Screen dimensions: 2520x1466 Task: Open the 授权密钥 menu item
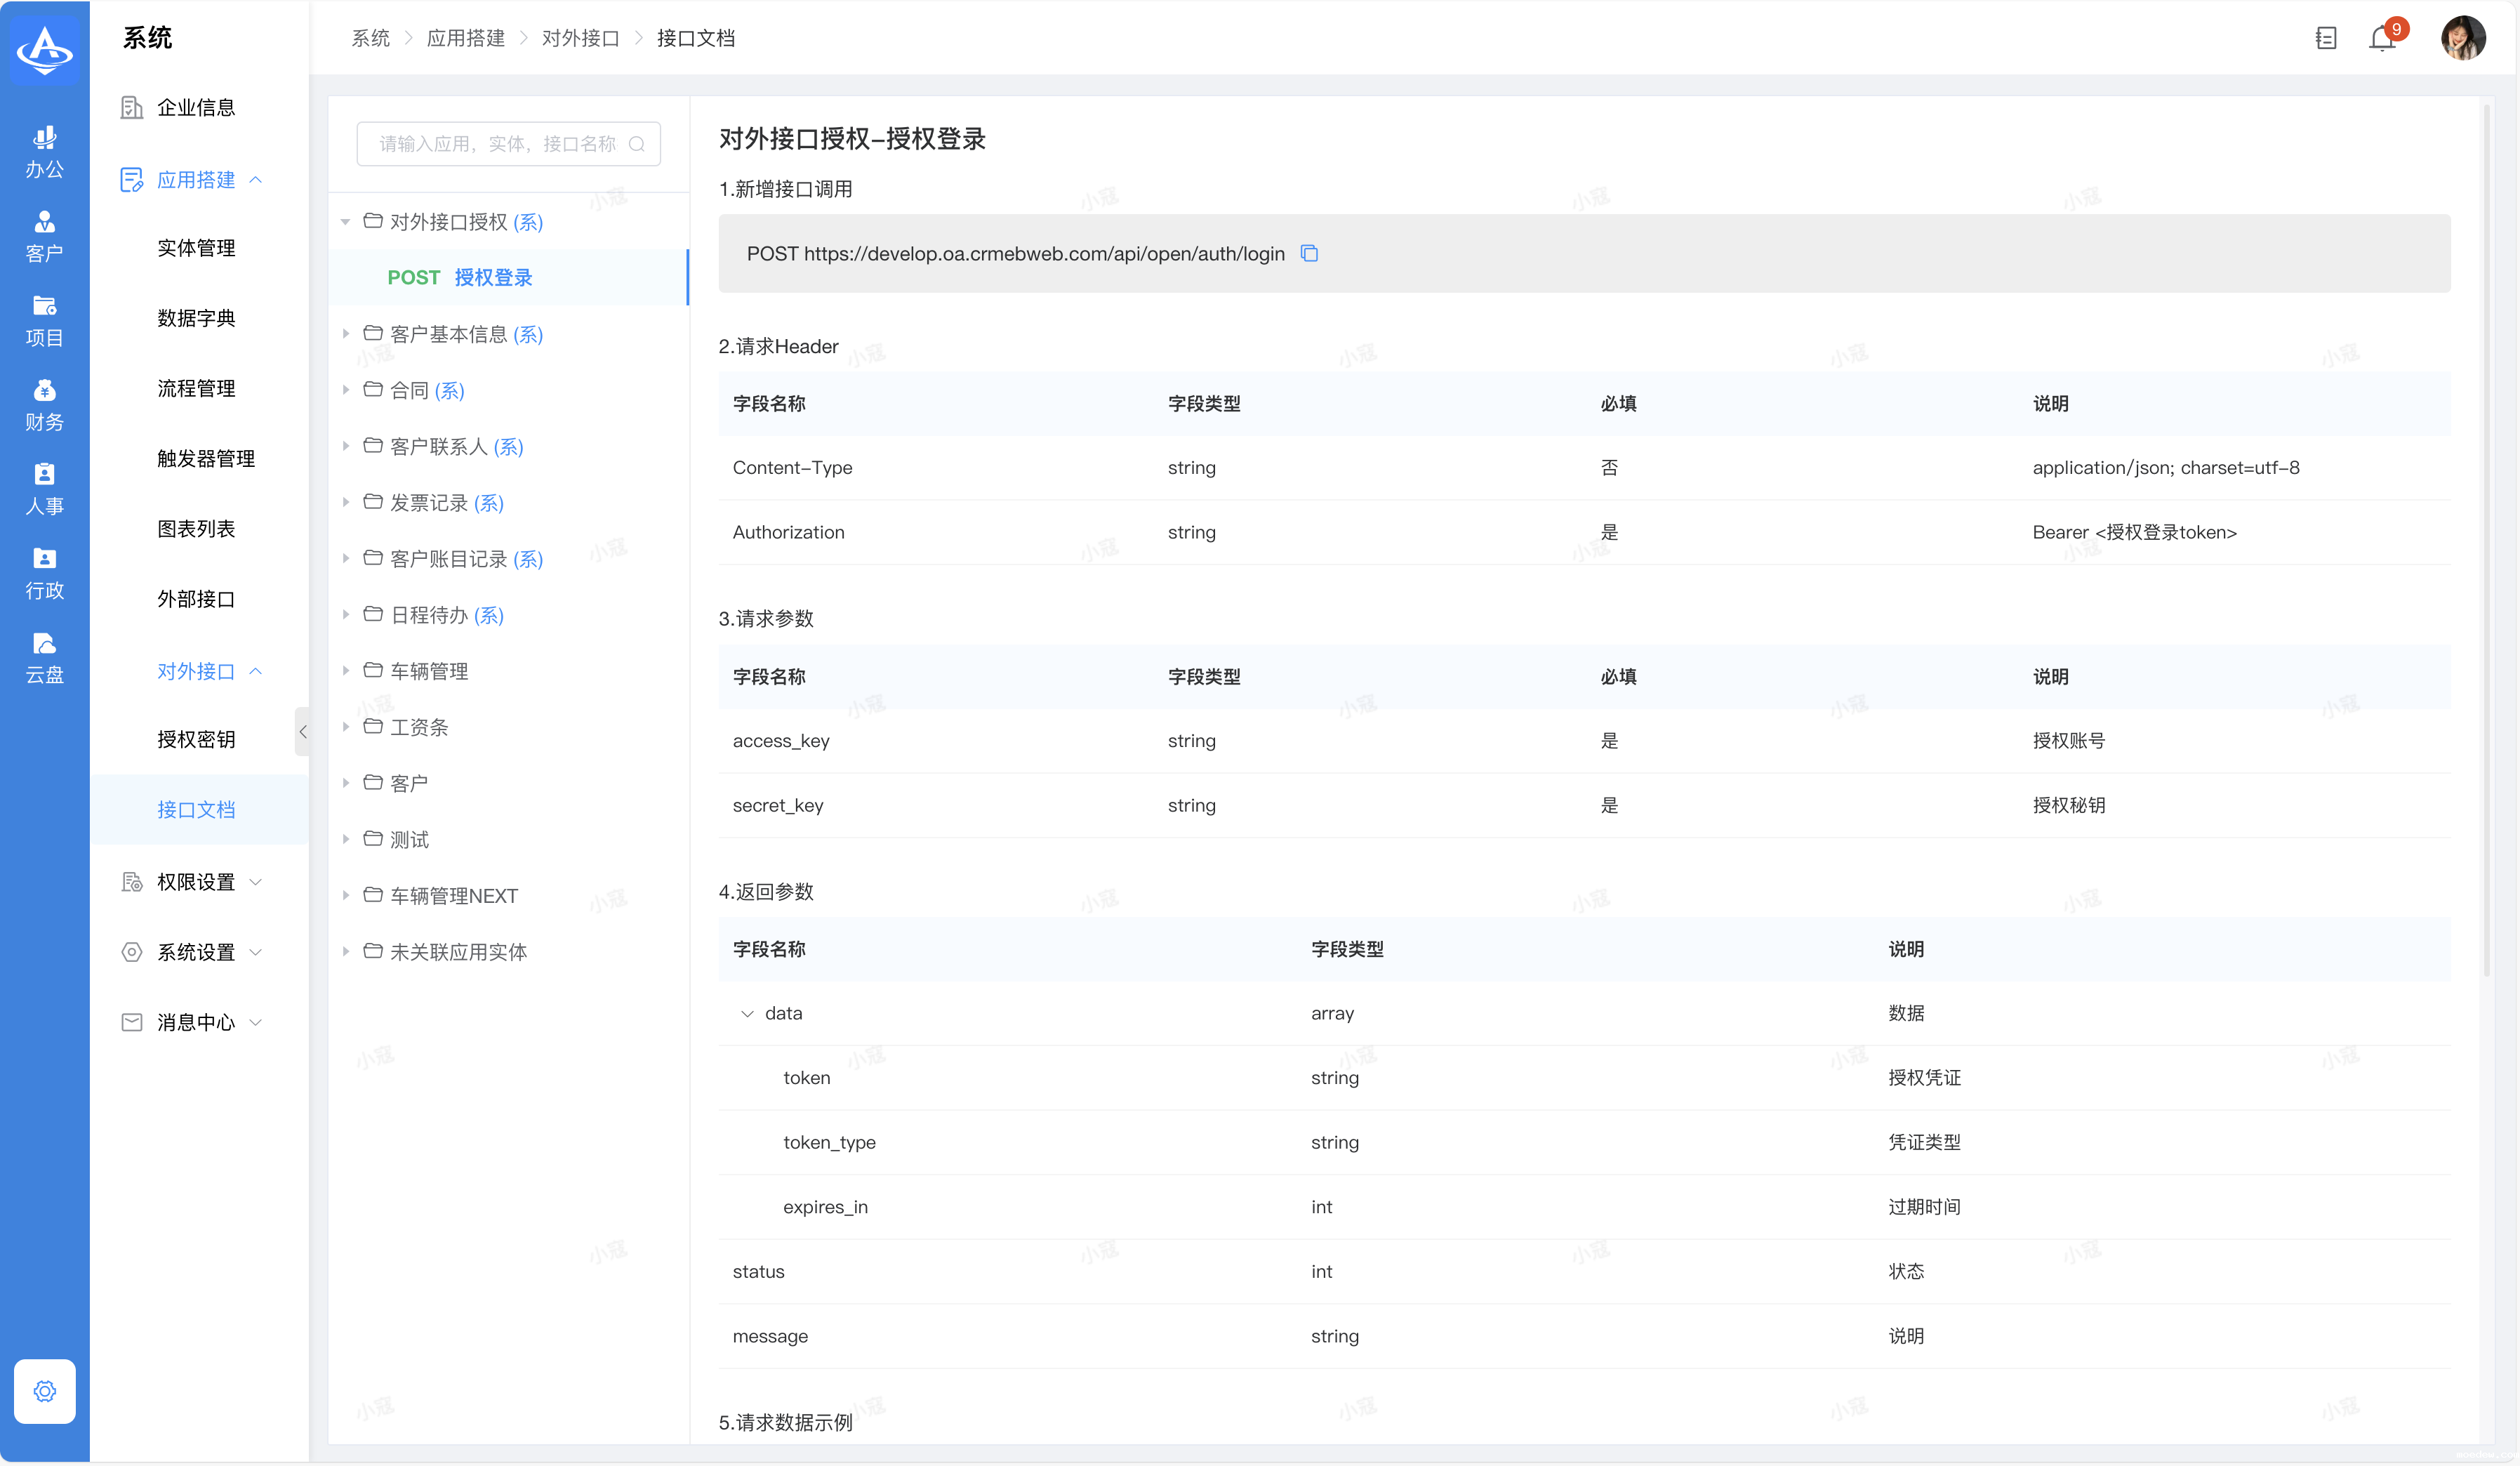pos(196,740)
